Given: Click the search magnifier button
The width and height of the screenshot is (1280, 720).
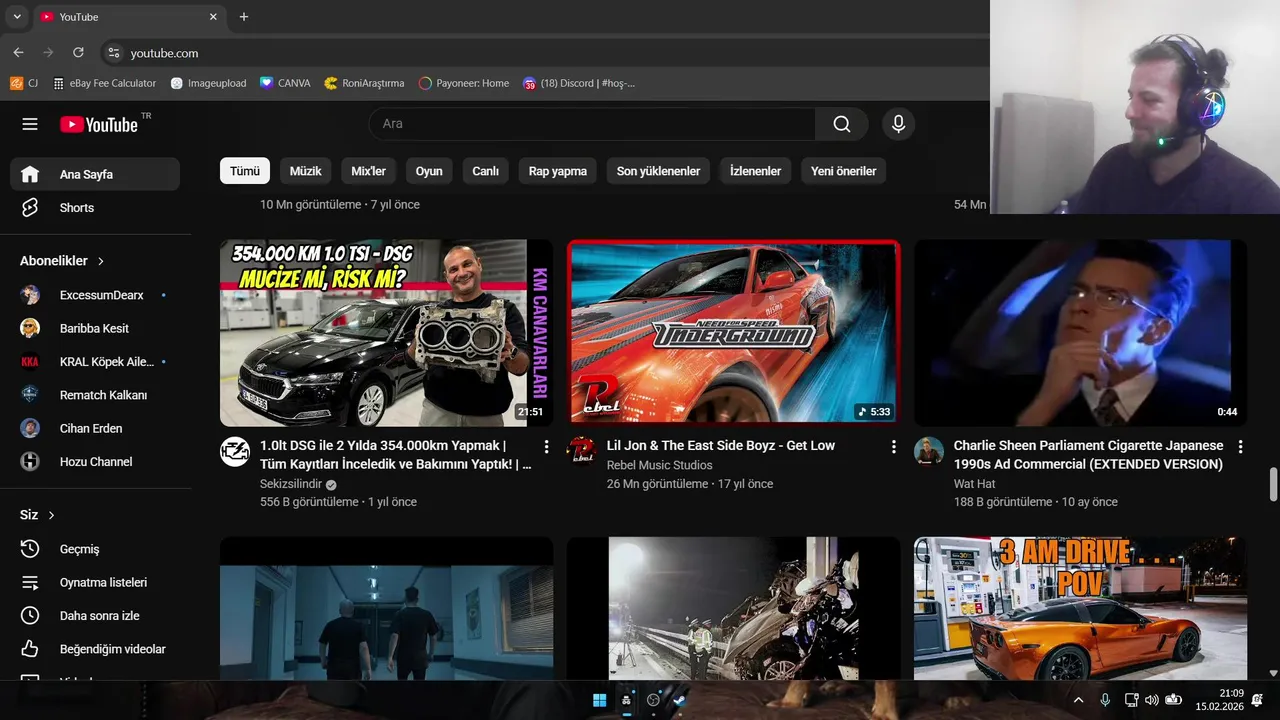Looking at the screenshot, I should [x=842, y=124].
